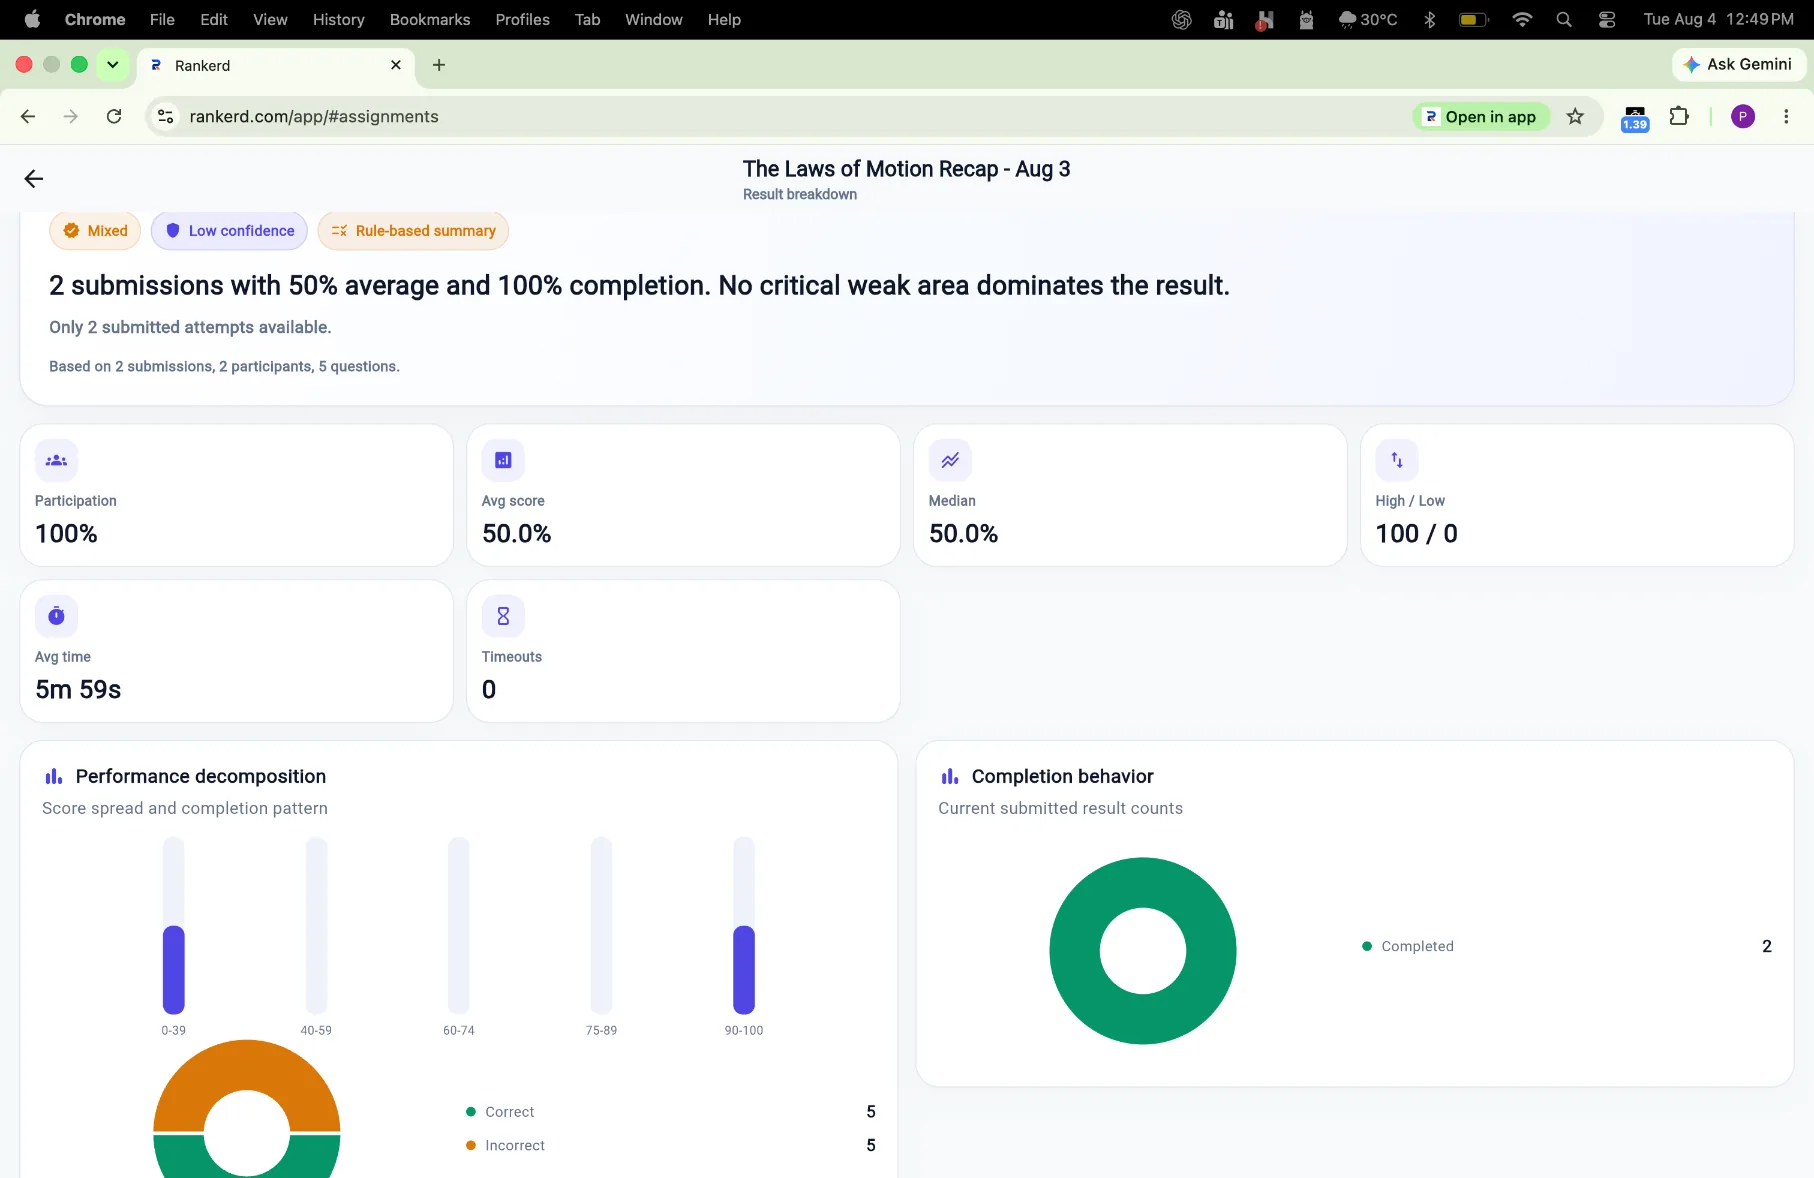The image size is (1814, 1178).
Task: Click the 75-89 score range bar
Action: 601,926
